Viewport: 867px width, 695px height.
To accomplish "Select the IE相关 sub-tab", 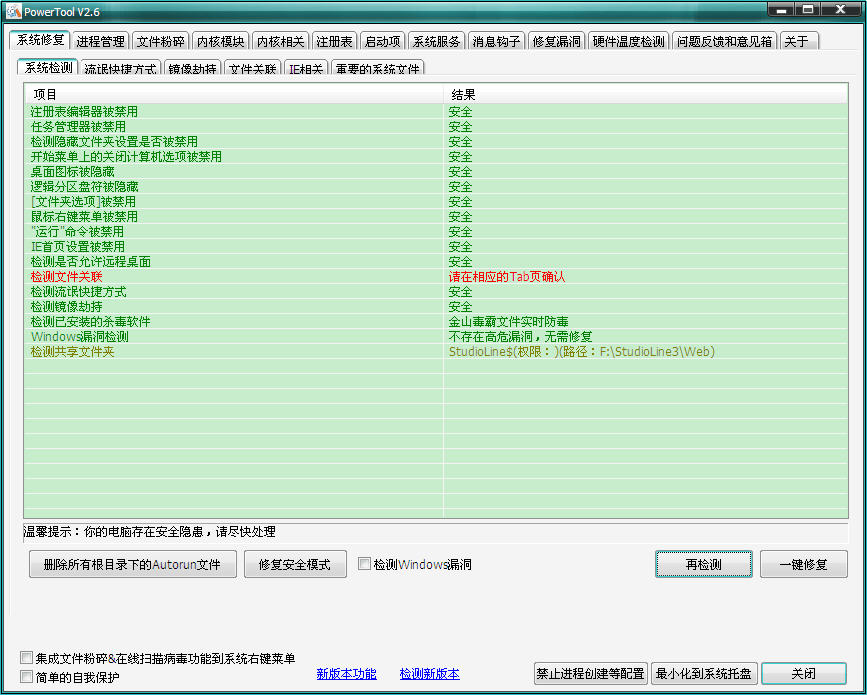I will coord(306,68).
